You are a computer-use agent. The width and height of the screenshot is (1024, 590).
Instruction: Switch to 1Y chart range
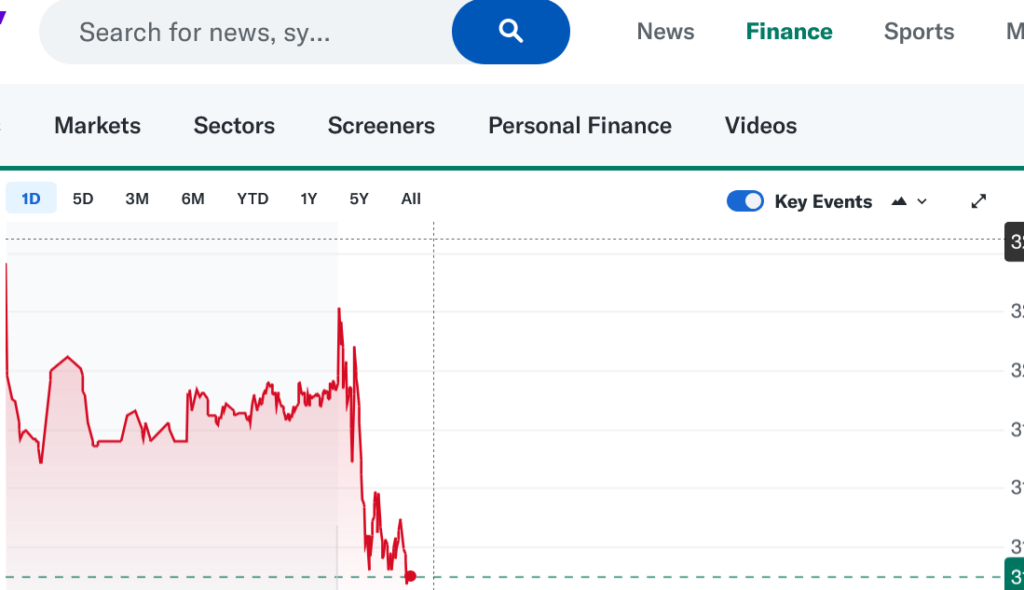pos(309,199)
